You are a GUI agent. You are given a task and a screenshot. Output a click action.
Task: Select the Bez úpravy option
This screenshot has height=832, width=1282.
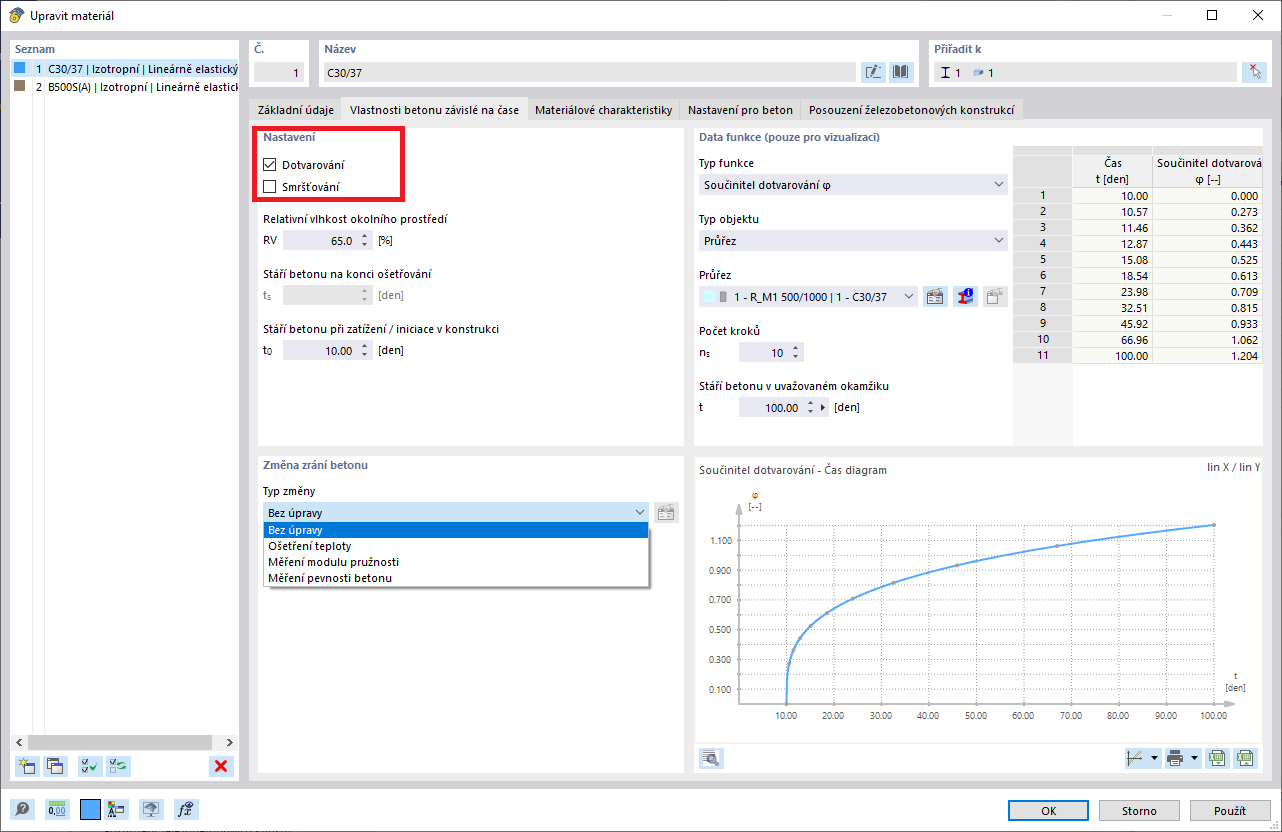point(456,530)
